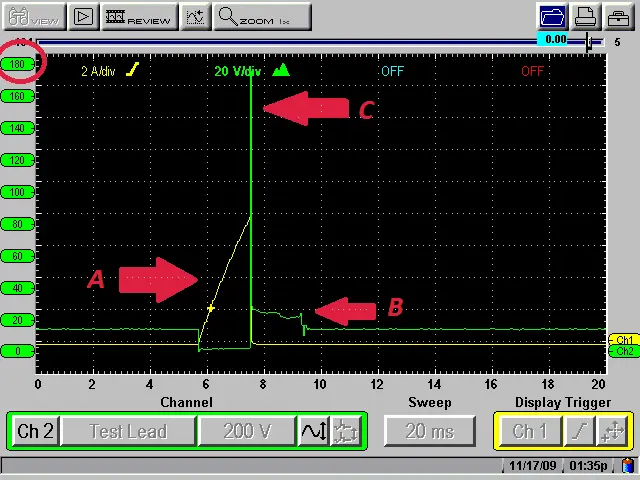This screenshot has height=480, width=640.
Task: Open the toolbox utilities icon
Action: click(618, 16)
